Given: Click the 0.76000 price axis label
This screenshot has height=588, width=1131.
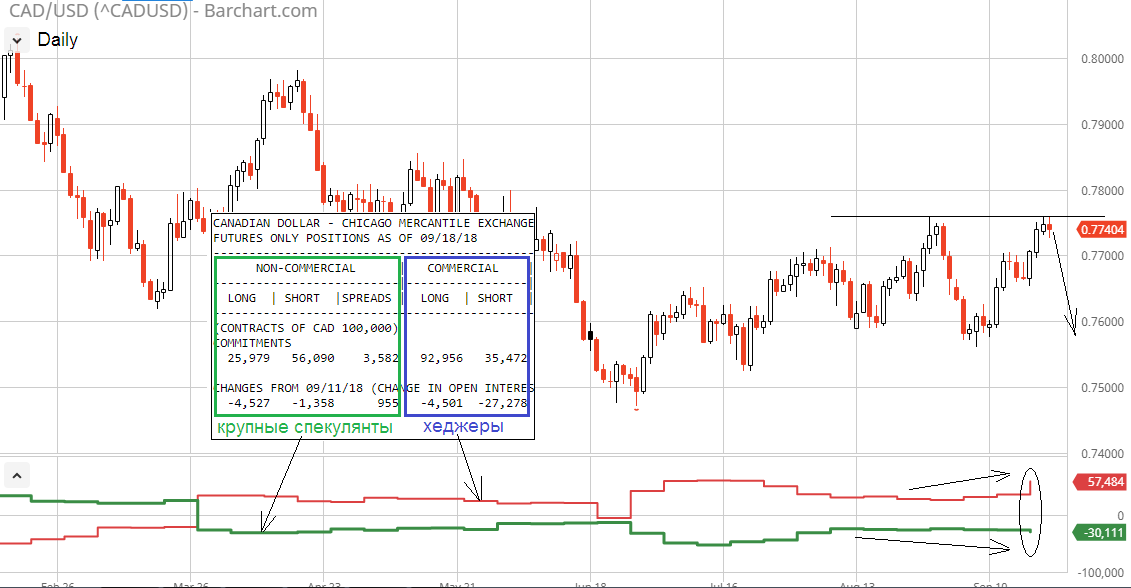Looking at the screenshot, I should tap(1101, 322).
